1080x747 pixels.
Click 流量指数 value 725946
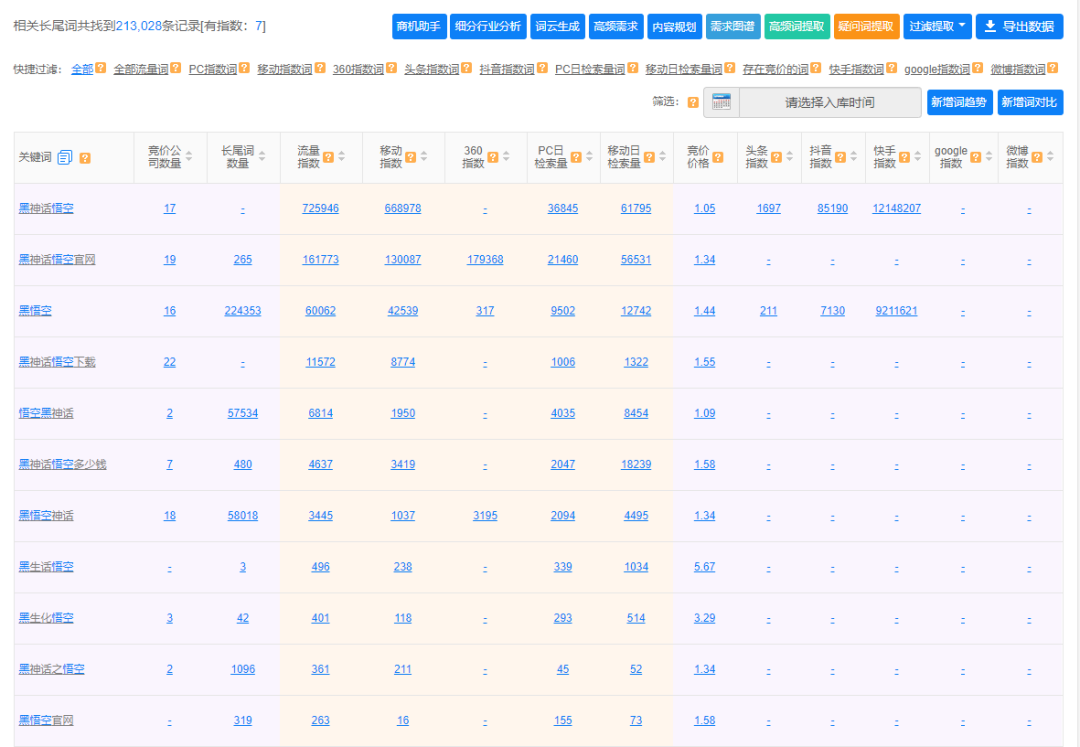320,208
